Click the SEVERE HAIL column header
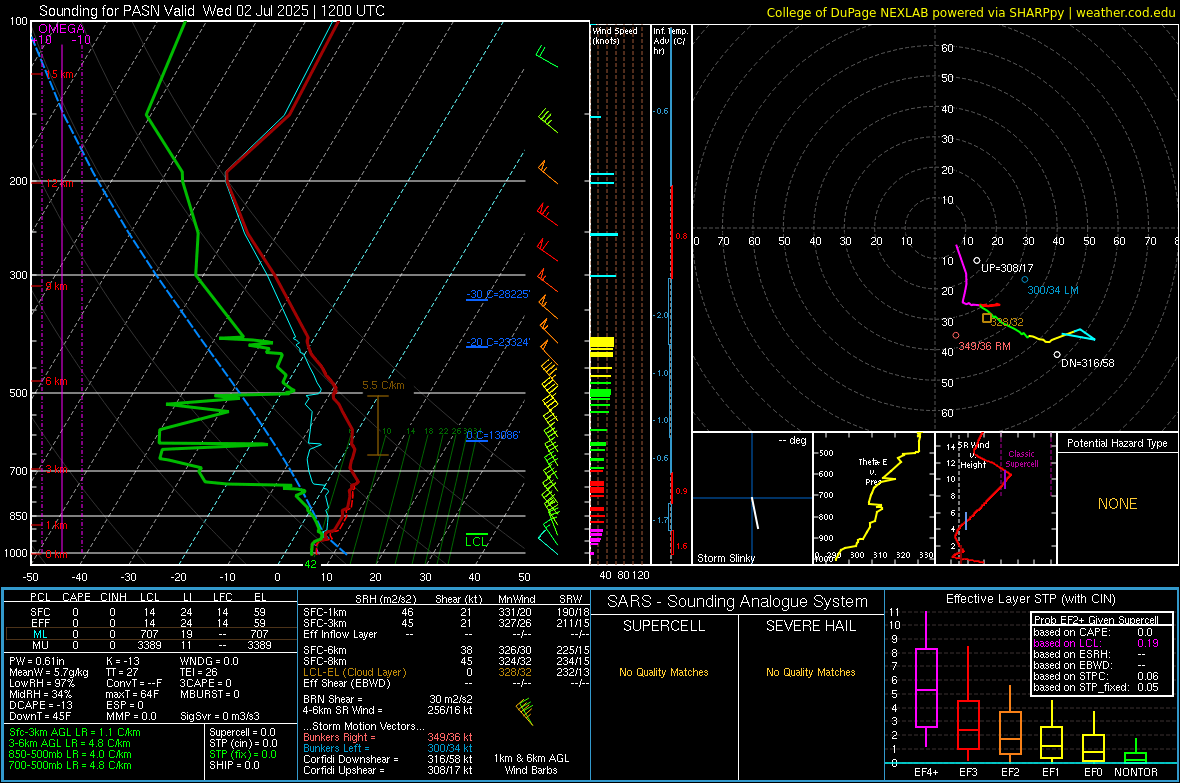Image resolution: width=1180 pixels, height=783 pixels. pos(810,626)
